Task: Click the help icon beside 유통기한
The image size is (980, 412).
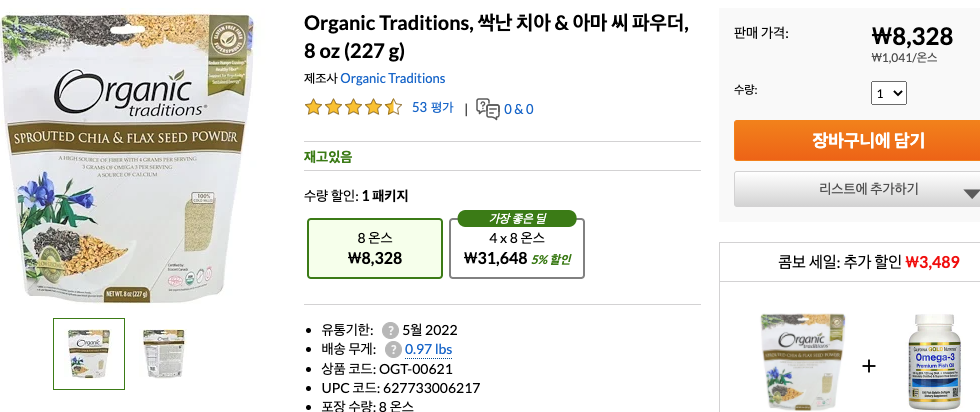Action: pos(389,330)
